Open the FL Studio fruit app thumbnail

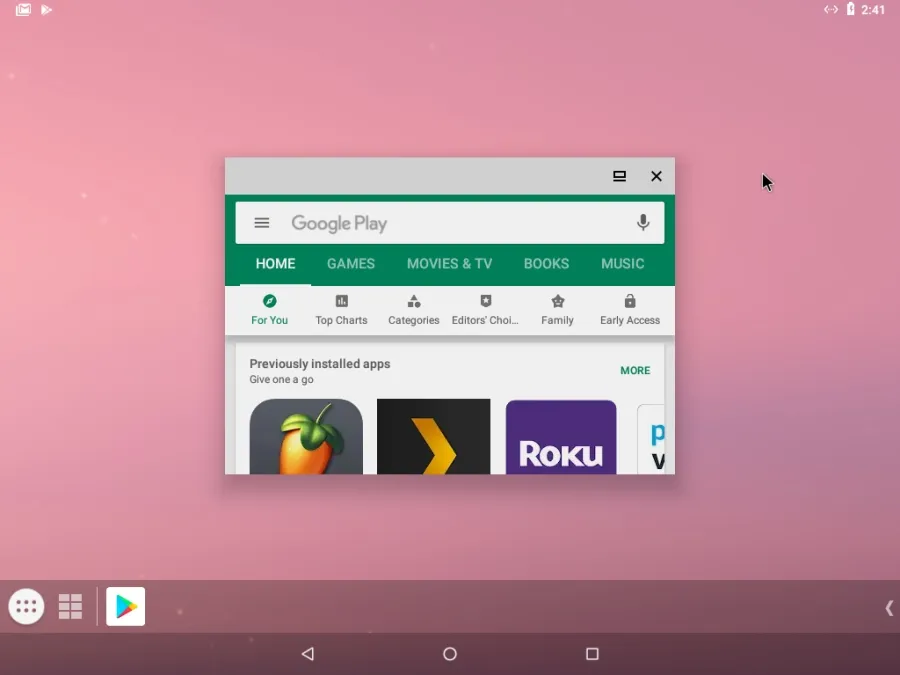coord(306,437)
